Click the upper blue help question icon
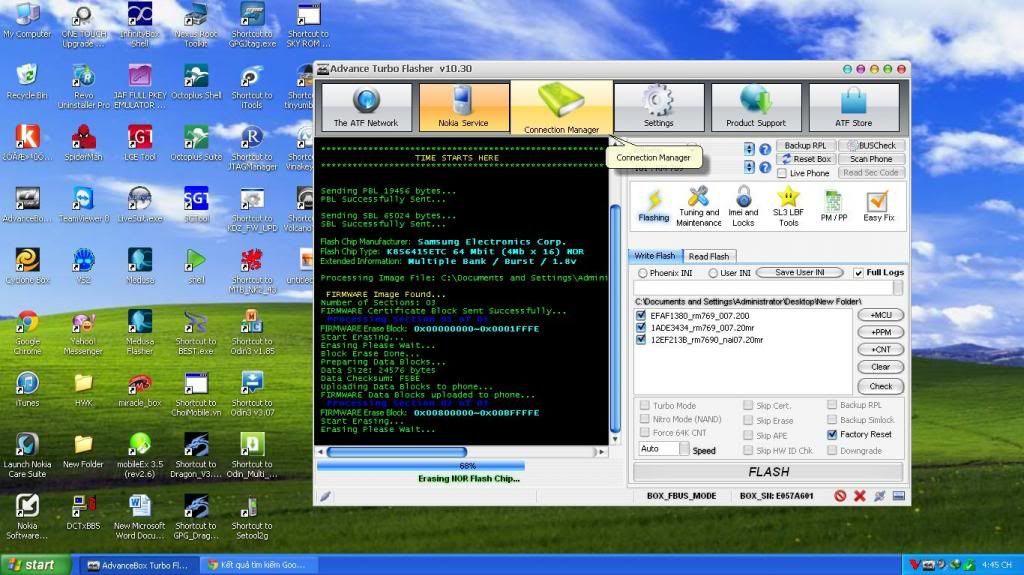This screenshot has height=575, width=1024. [x=765, y=149]
